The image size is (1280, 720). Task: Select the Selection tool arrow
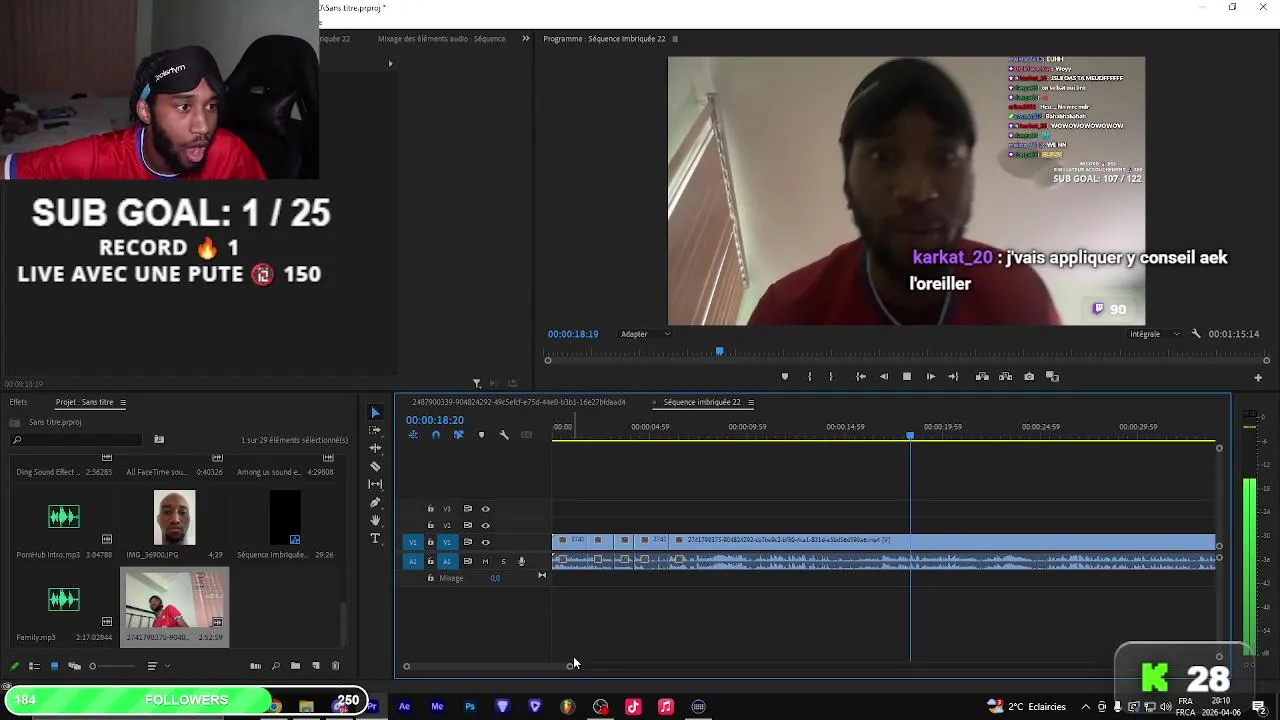pyautogui.click(x=375, y=412)
